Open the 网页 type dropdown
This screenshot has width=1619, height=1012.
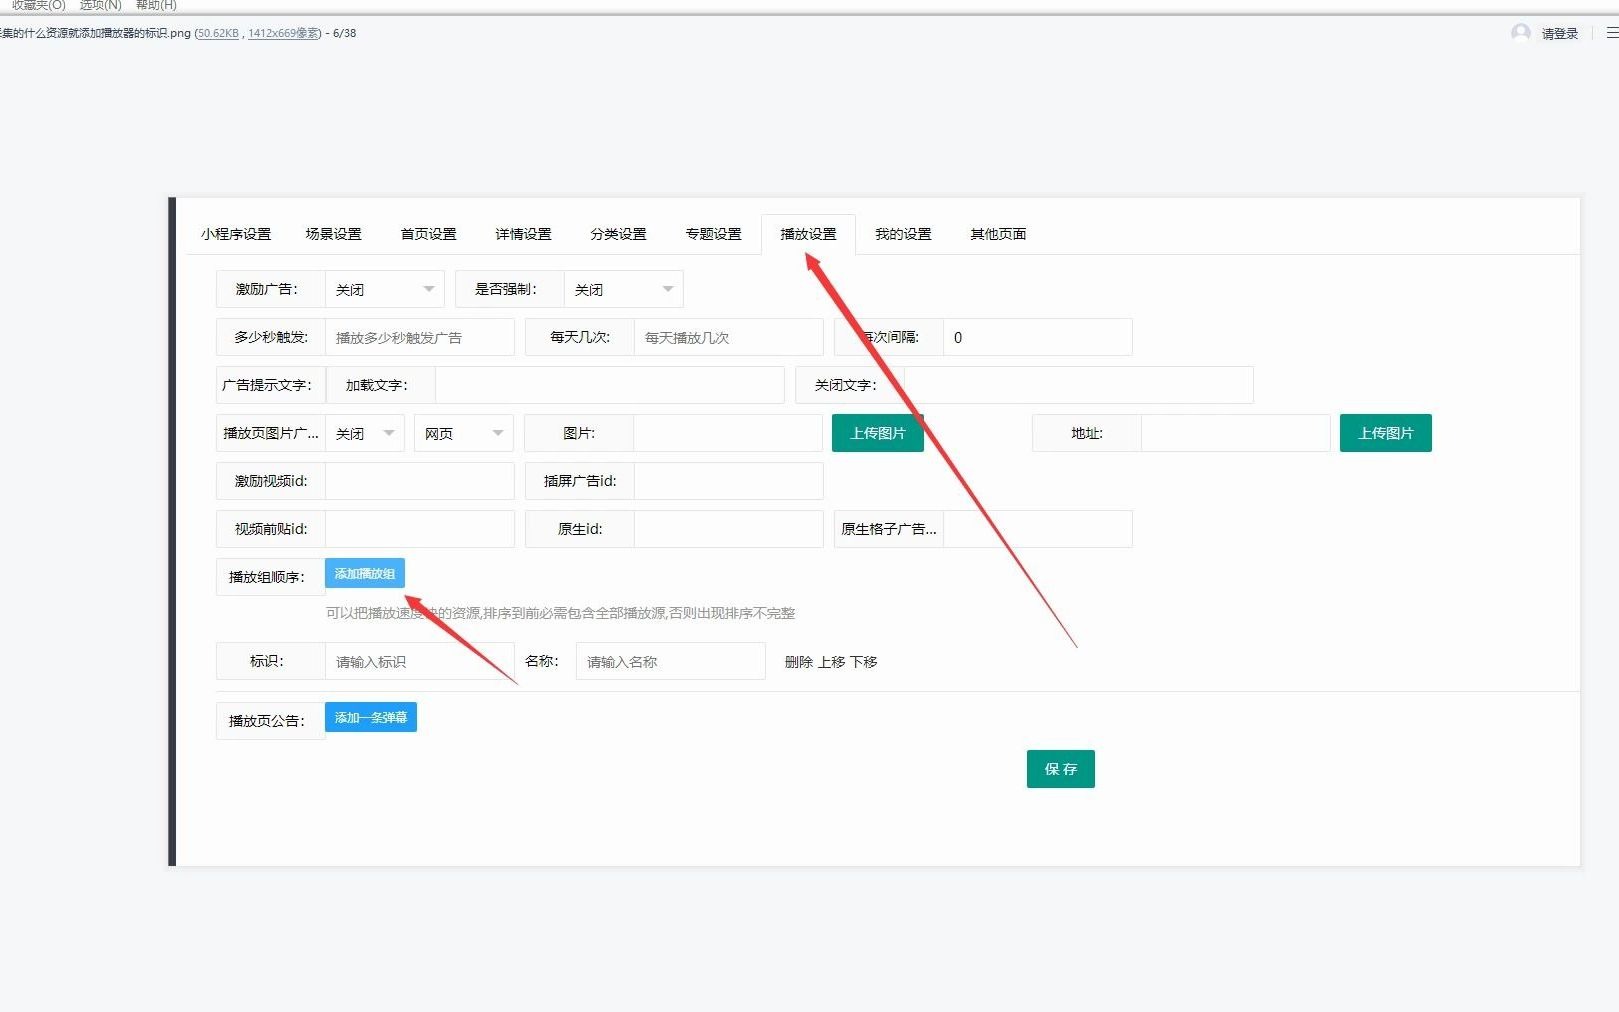coord(464,433)
